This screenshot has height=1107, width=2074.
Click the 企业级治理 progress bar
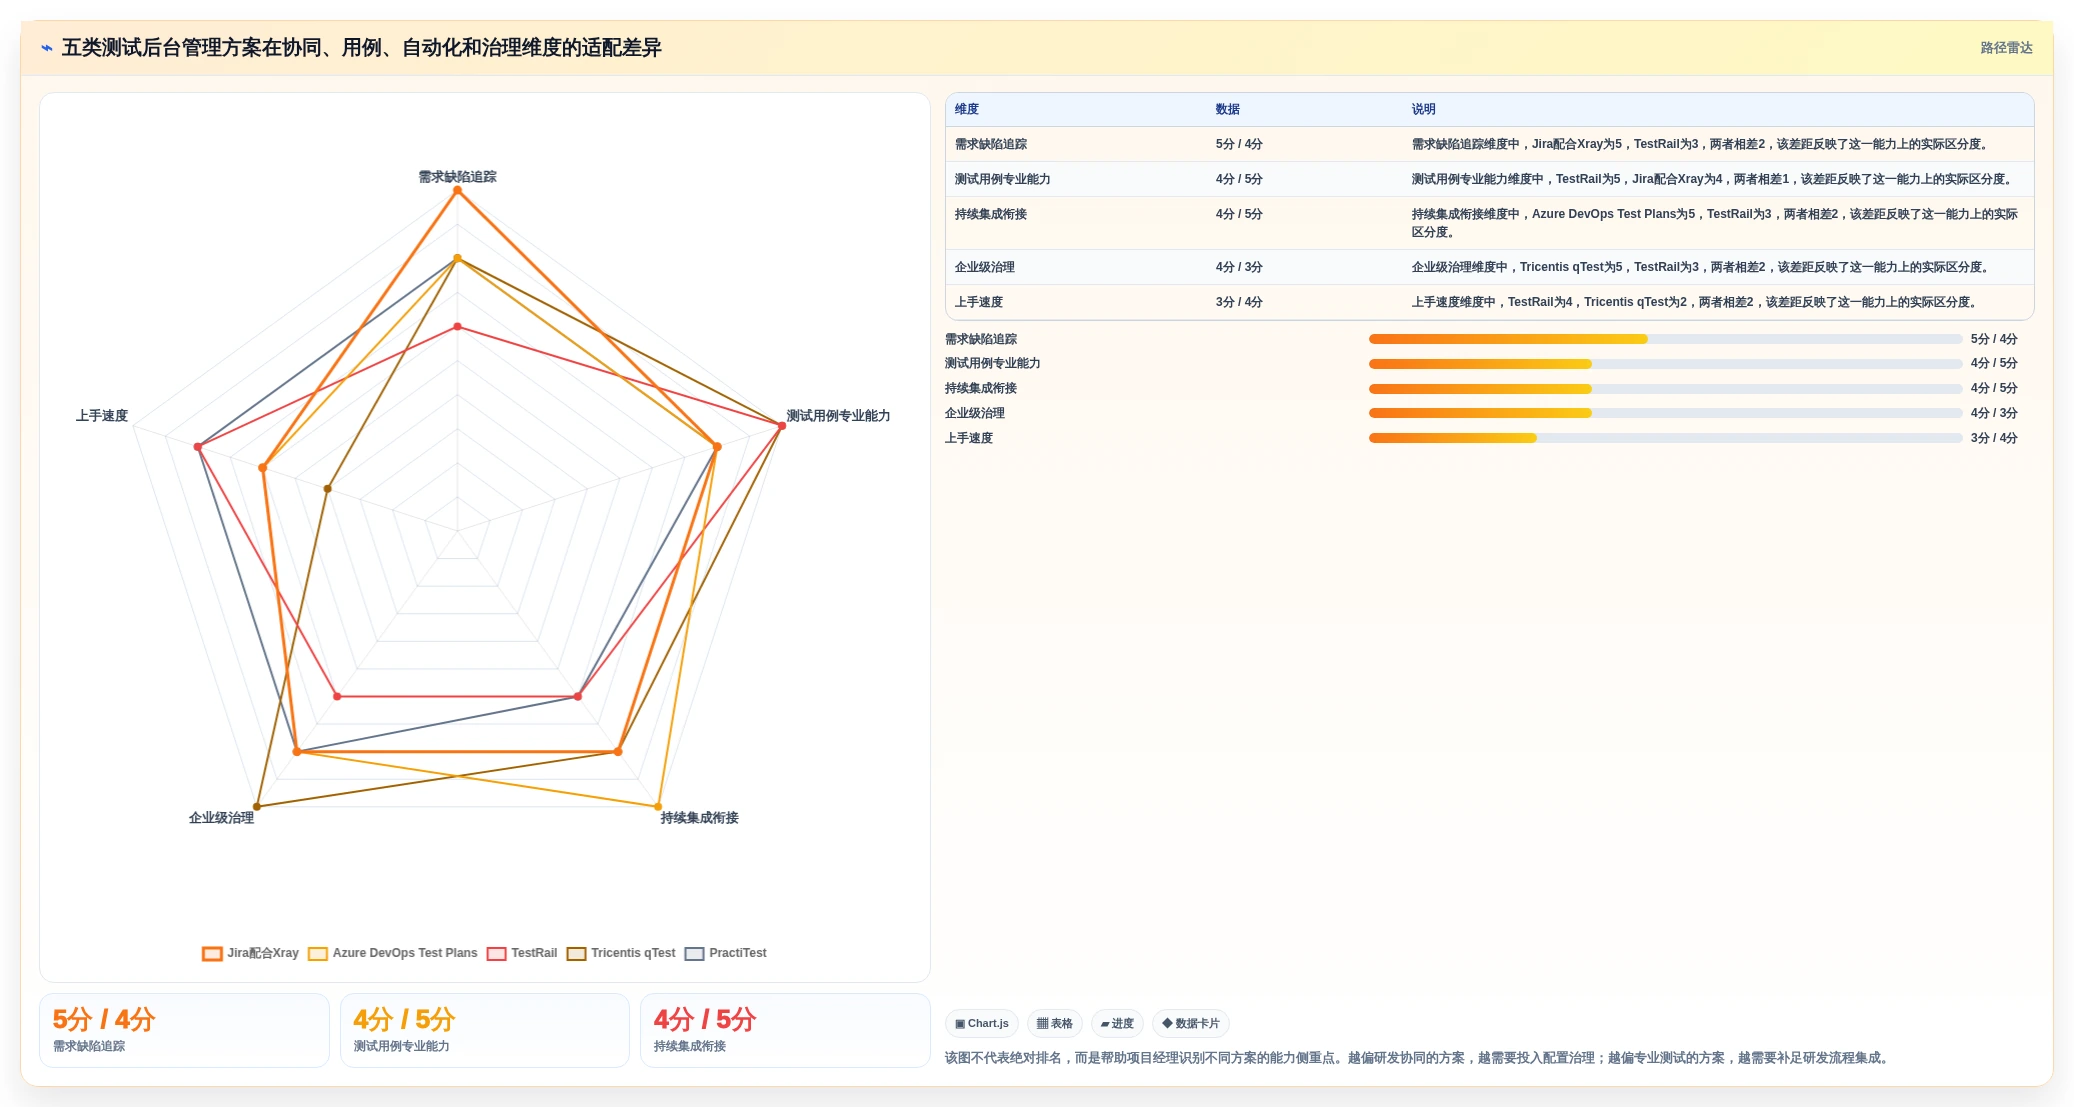click(1665, 413)
